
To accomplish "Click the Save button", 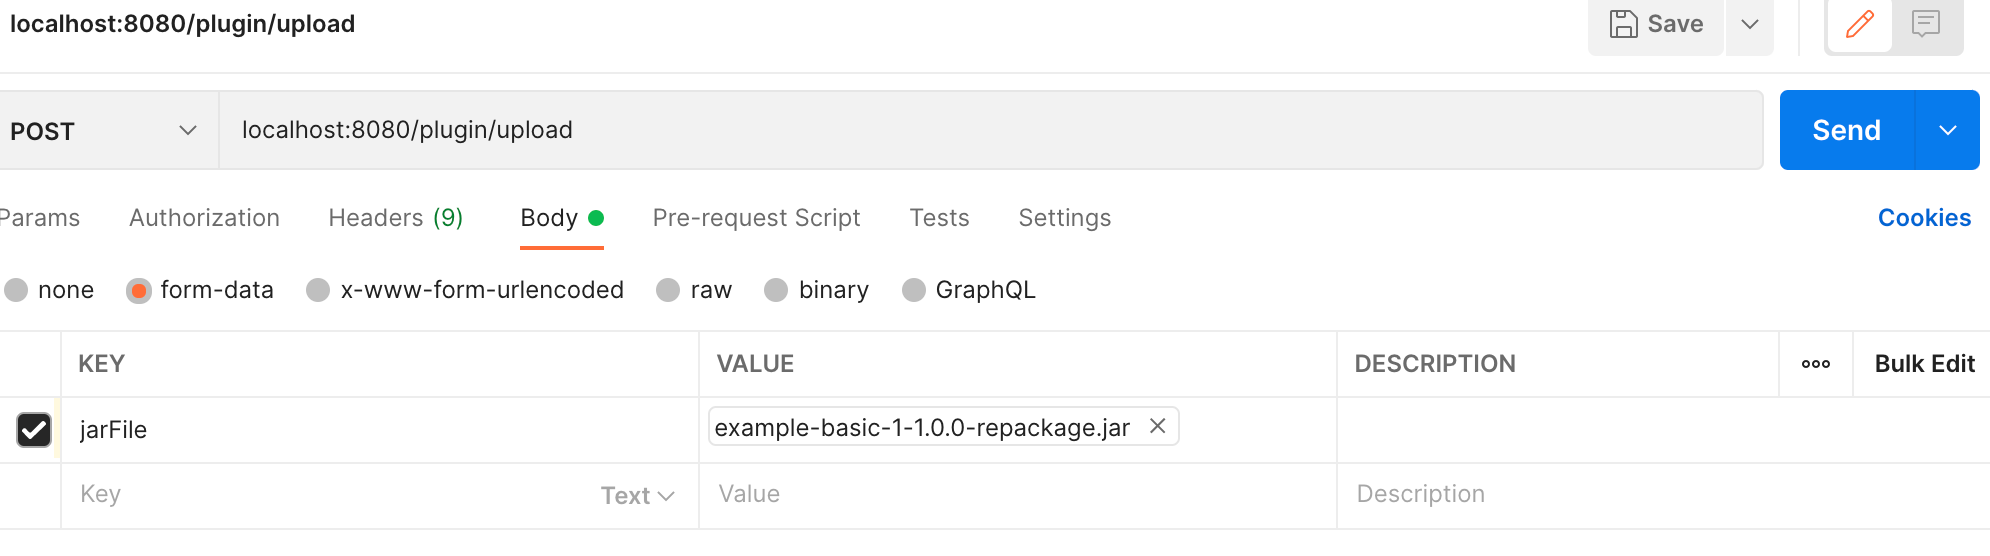I will pyautogui.click(x=1656, y=24).
